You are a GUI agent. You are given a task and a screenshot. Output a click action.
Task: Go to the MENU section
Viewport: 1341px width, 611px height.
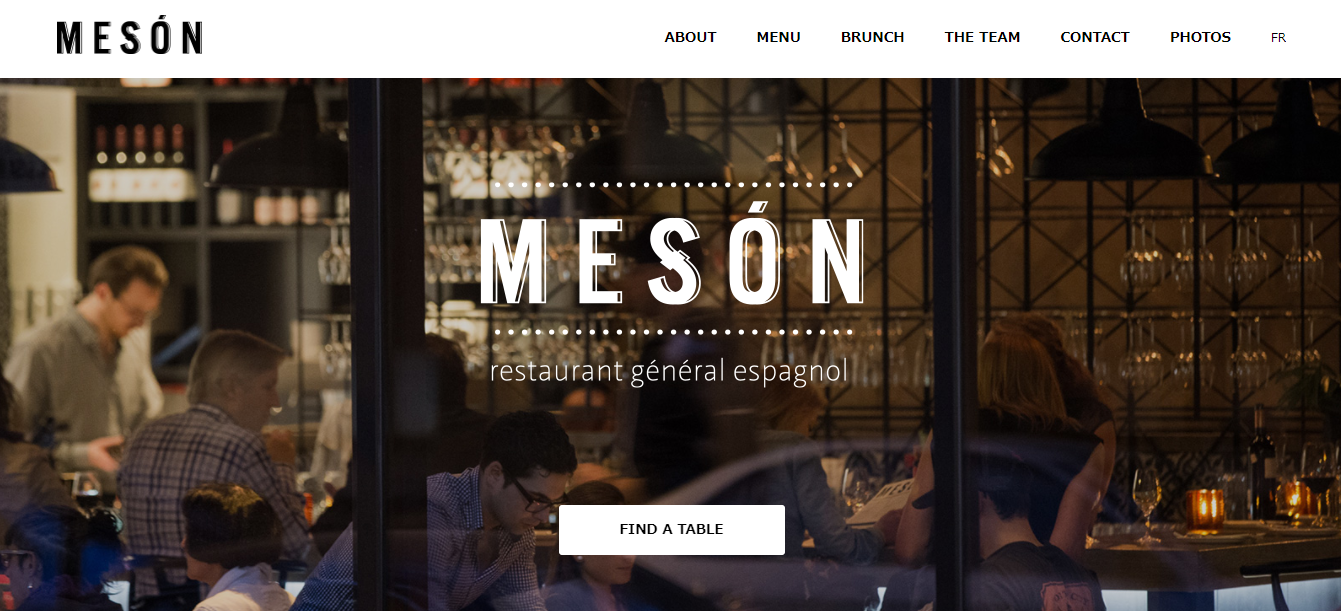point(778,37)
